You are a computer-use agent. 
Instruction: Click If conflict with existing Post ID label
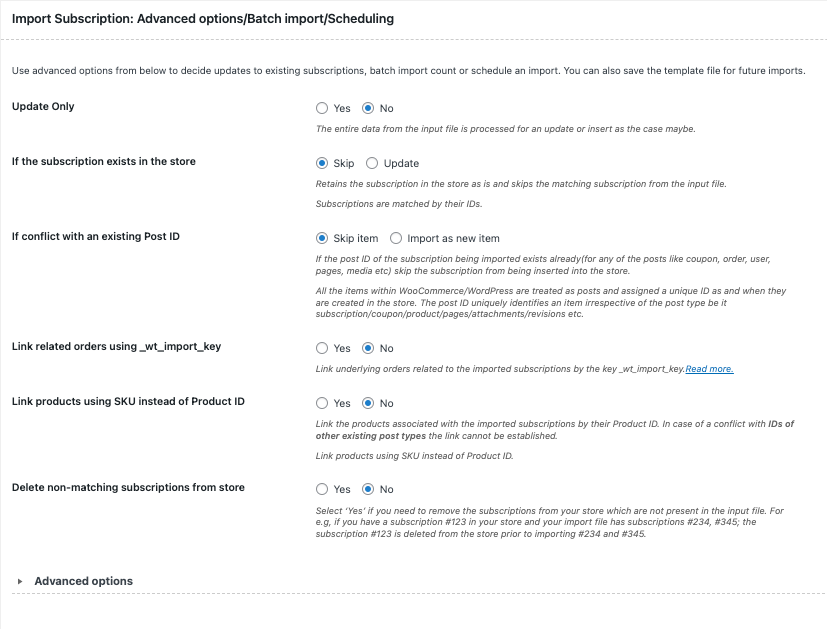[95, 236]
